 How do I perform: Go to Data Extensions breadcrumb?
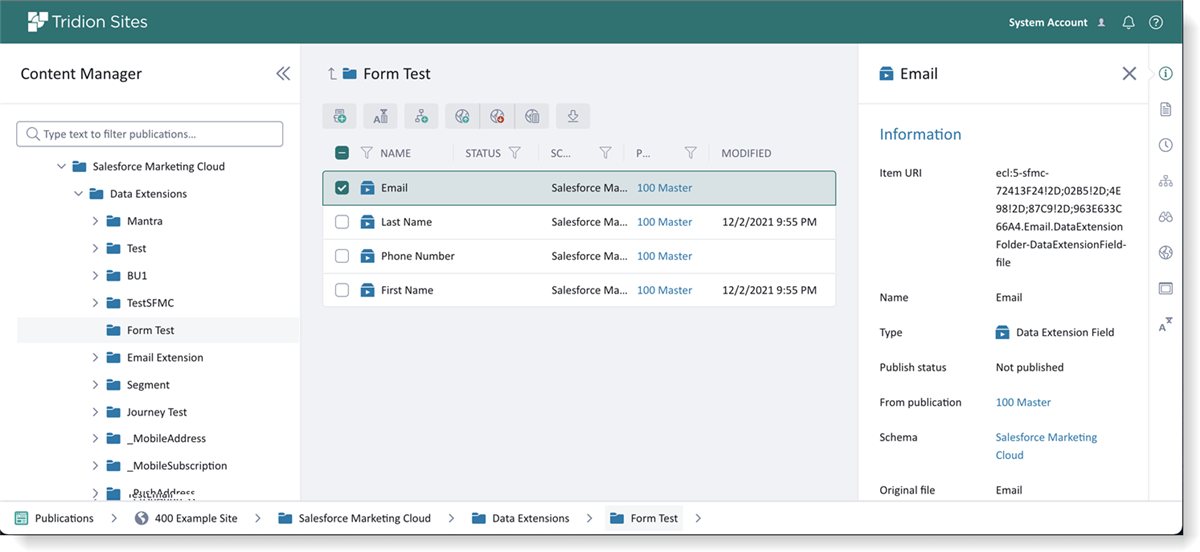[x=520, y=518]
